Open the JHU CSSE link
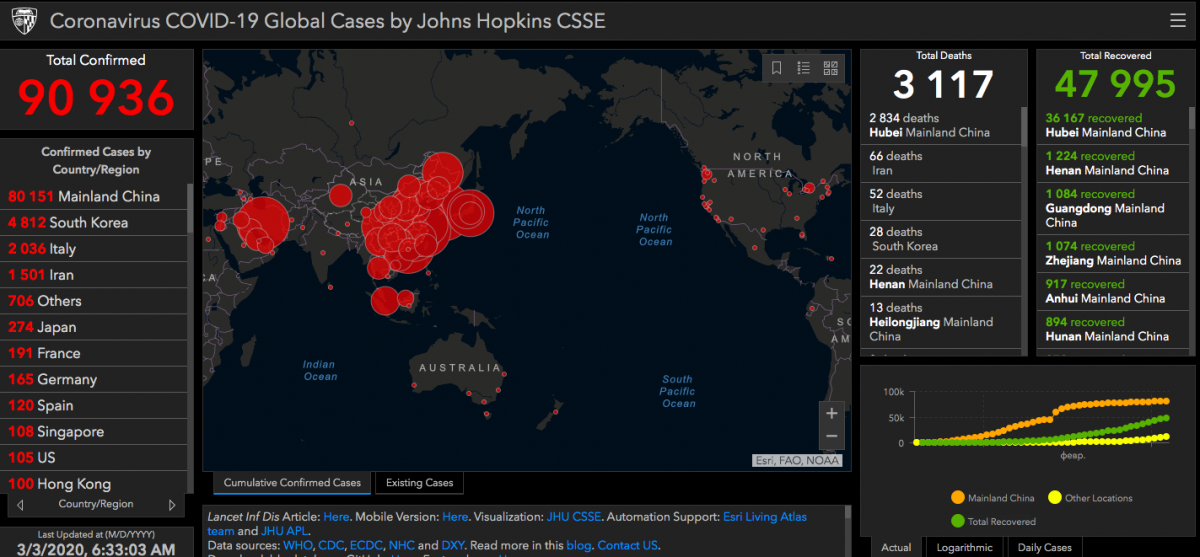 574,517
